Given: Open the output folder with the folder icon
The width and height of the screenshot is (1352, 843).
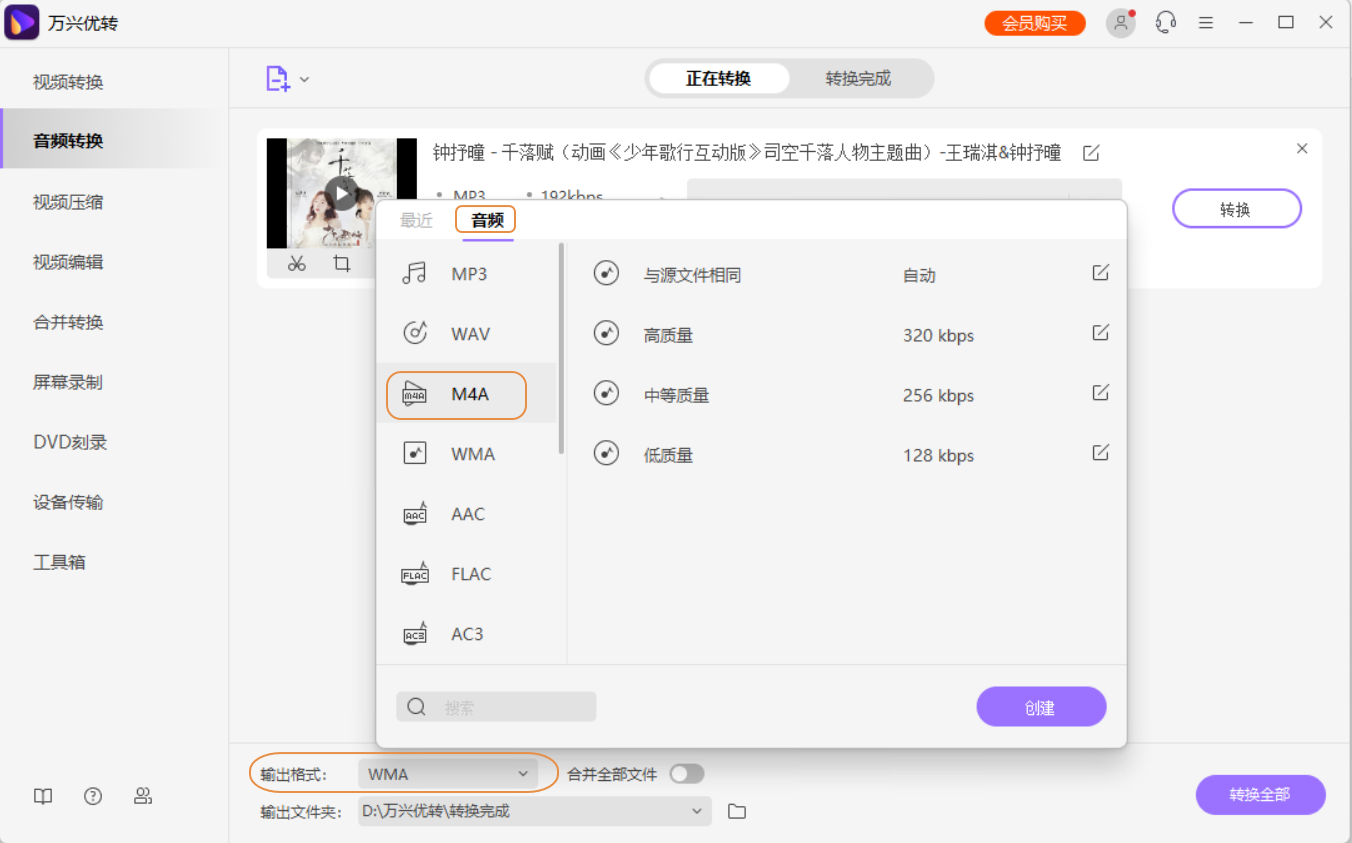Looking at the screenshot, I should 737,811.
